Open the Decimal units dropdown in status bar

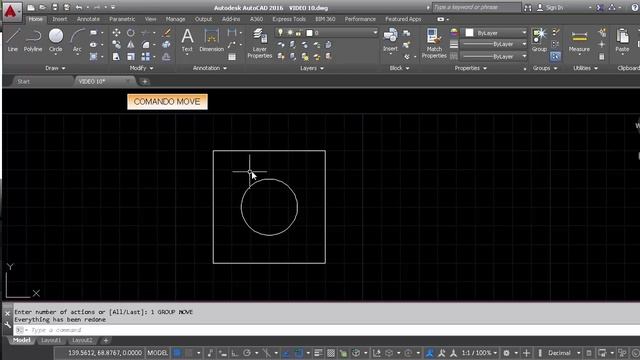(564, 353)
